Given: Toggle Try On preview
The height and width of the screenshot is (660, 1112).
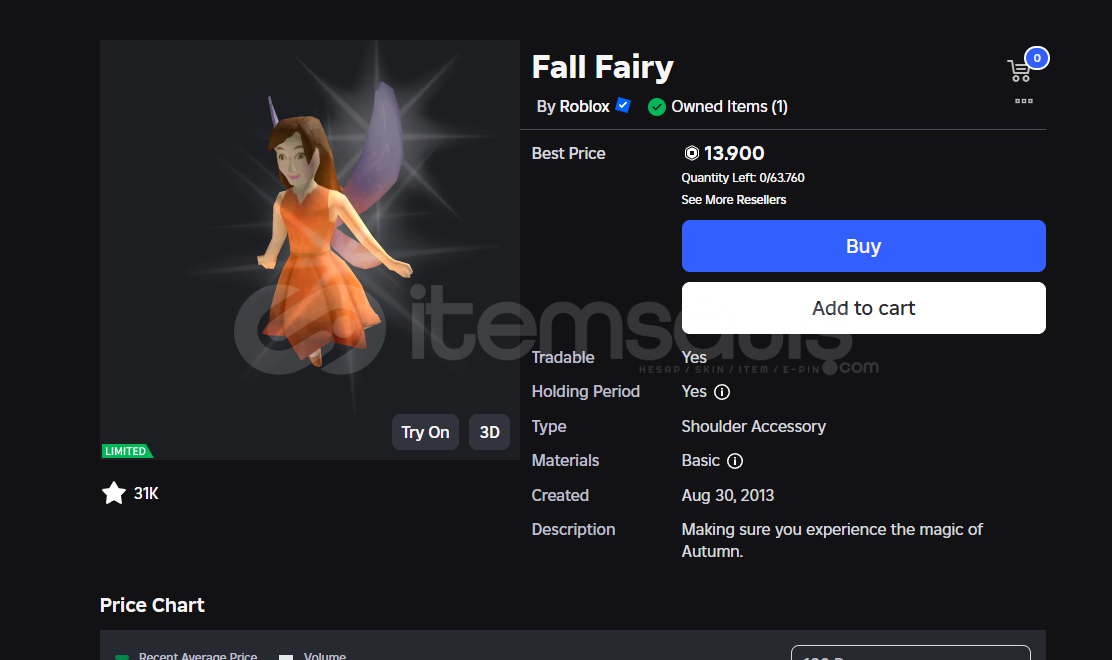Looking at the screenshot, I should pyautogui.click(x=425, y=432).
